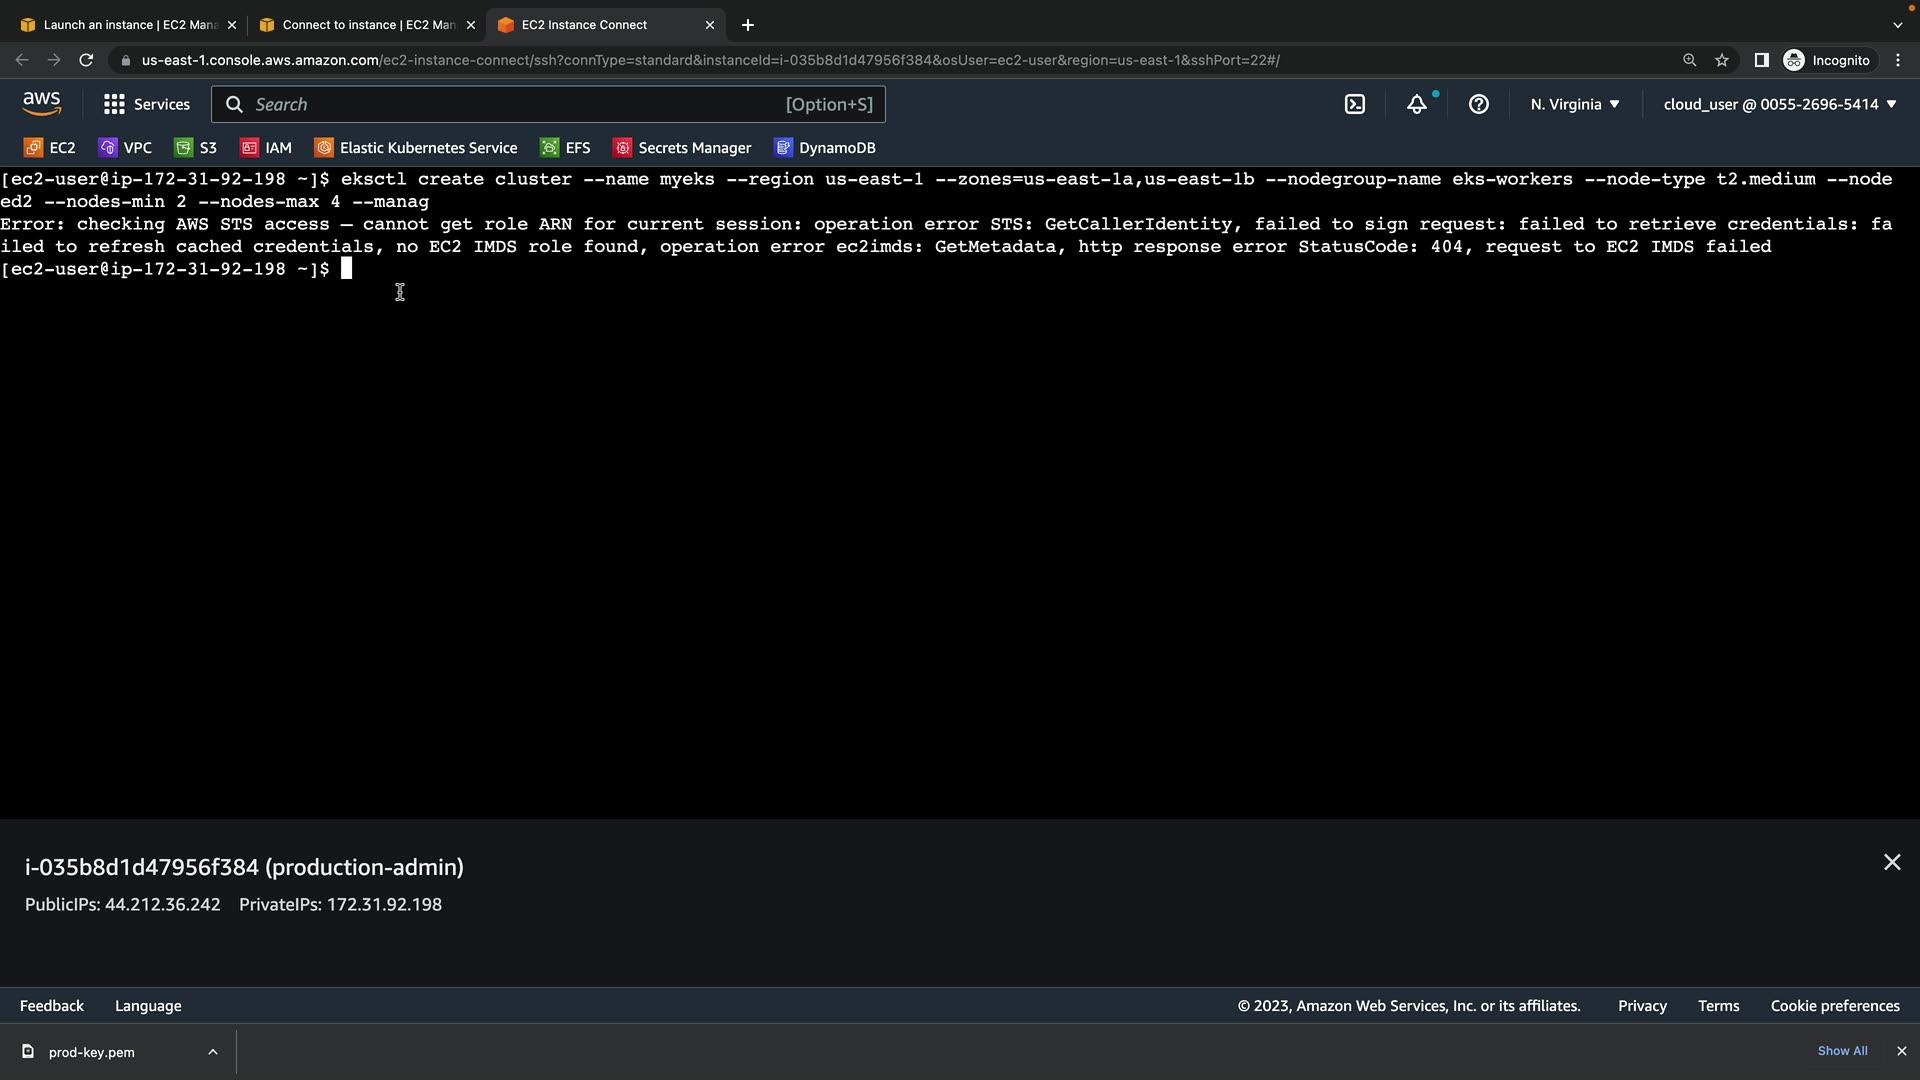Open the help question mark icon
The height and width of the screenshot is (1080, 1920).
pos(1479,104)
